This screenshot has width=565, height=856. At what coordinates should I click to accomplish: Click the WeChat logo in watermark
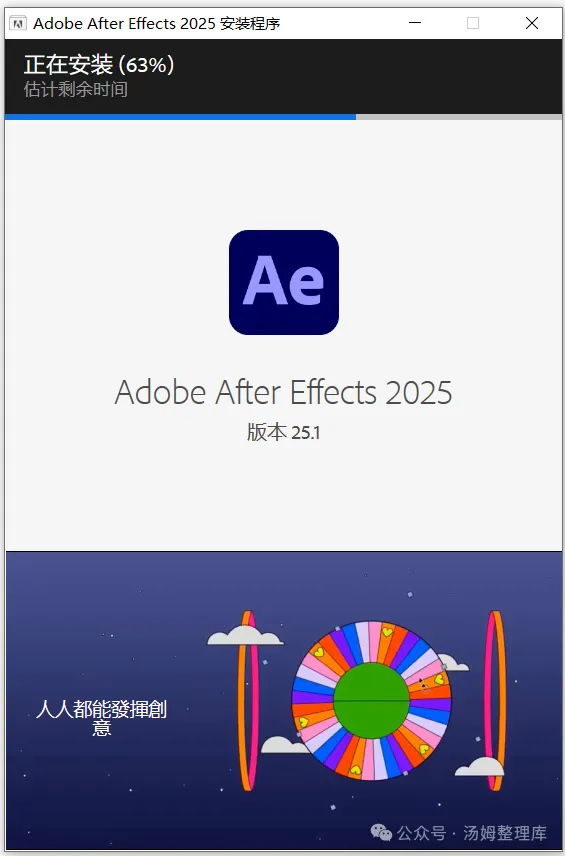pyautogui.click(x=381, y=833)
